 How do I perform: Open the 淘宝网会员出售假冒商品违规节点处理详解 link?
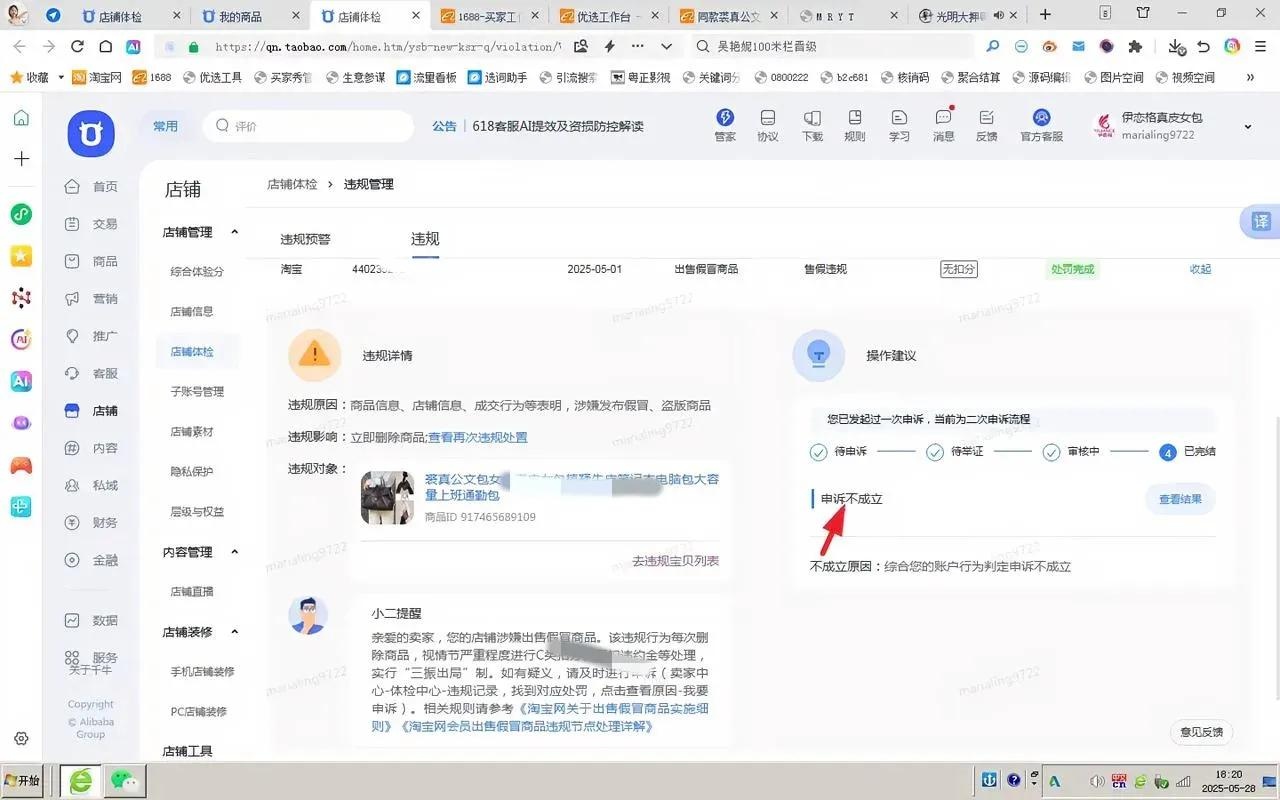coord(525,726)
